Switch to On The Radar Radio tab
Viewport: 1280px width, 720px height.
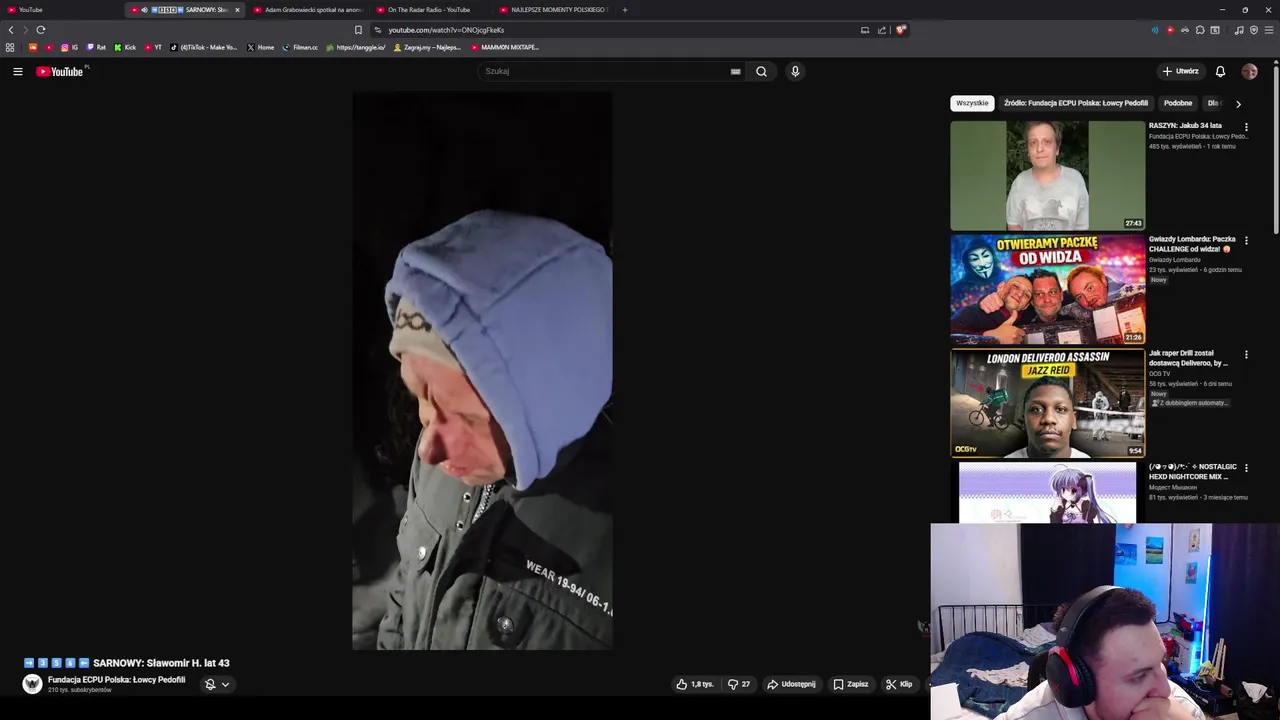(431, 10)
